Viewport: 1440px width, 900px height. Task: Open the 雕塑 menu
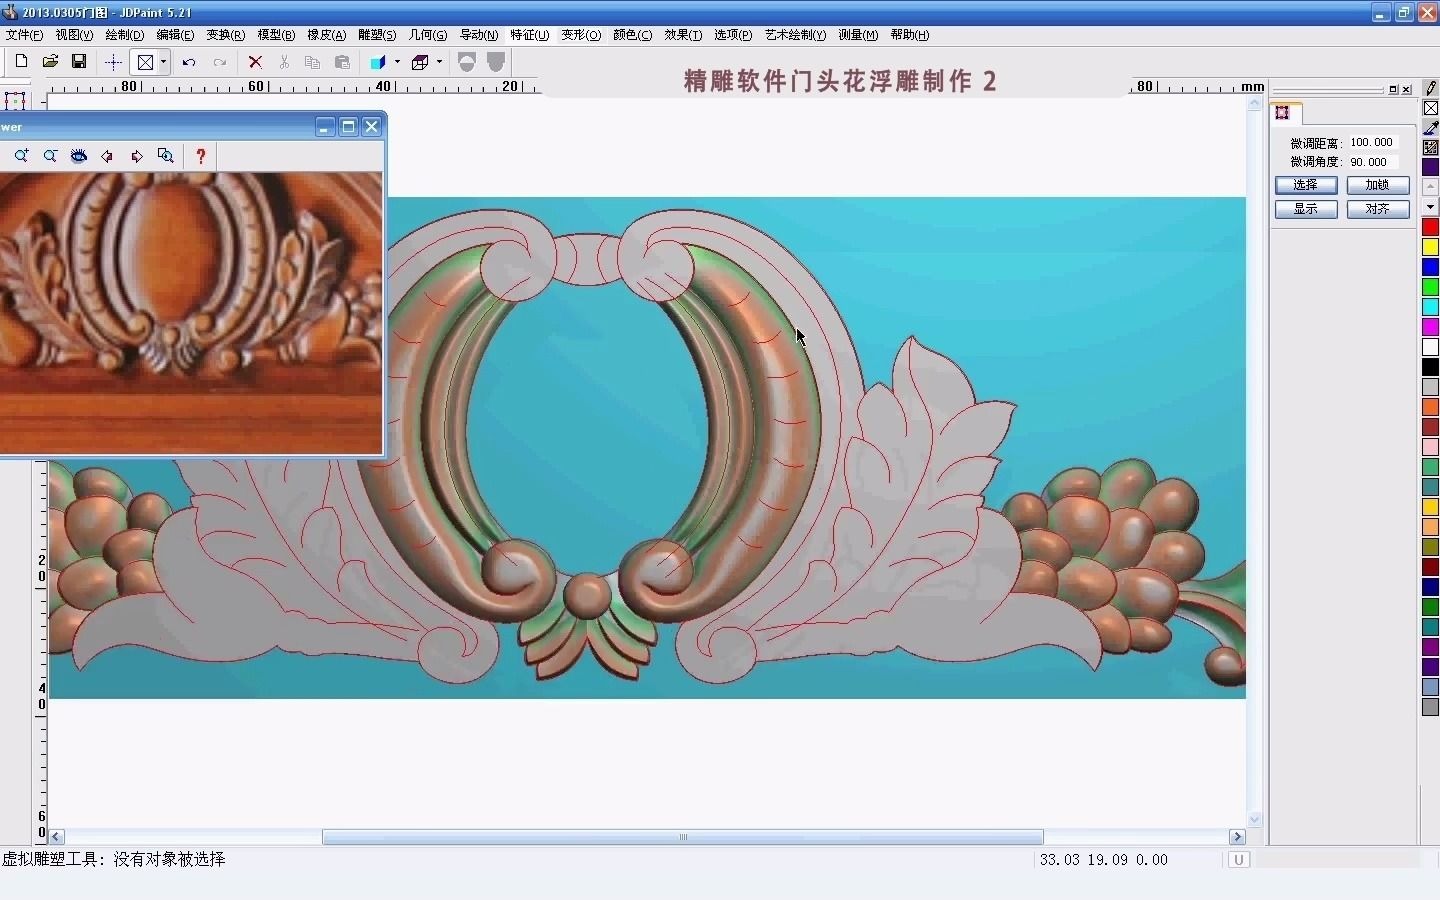[x=376, y=34]
